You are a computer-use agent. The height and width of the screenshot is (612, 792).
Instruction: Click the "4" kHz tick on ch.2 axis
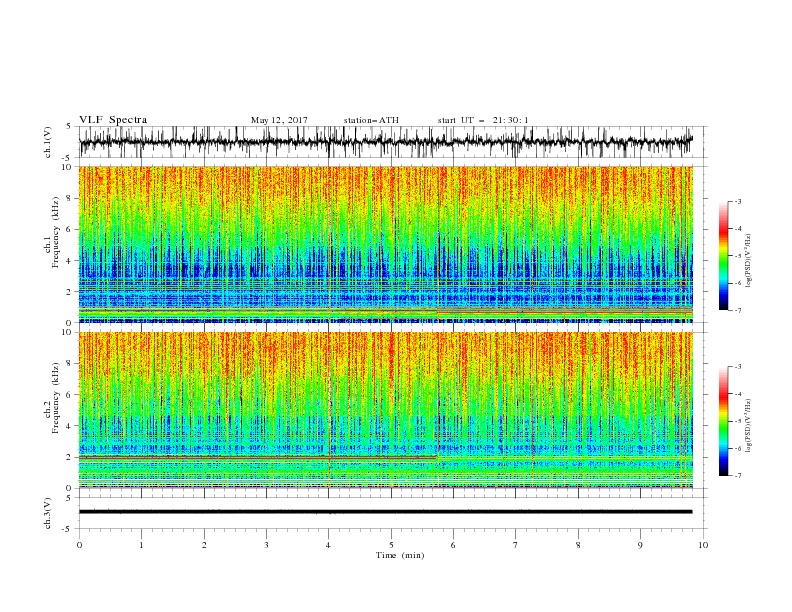pos(70,426)
